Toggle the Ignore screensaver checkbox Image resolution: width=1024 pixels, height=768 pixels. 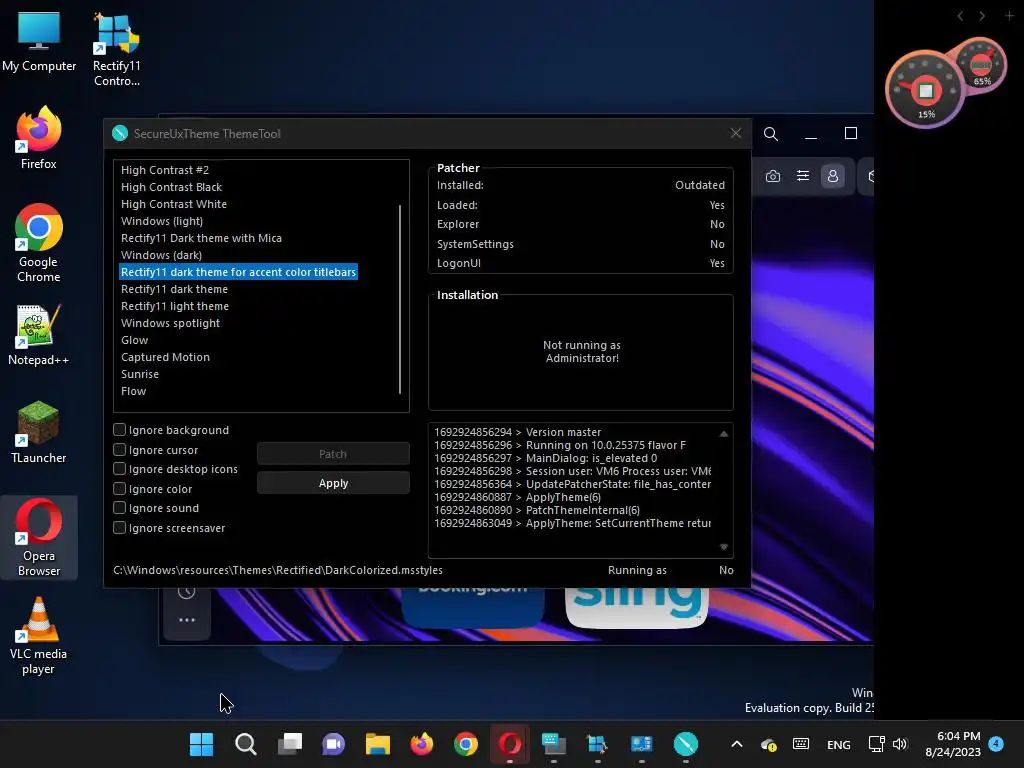[120, 528]
